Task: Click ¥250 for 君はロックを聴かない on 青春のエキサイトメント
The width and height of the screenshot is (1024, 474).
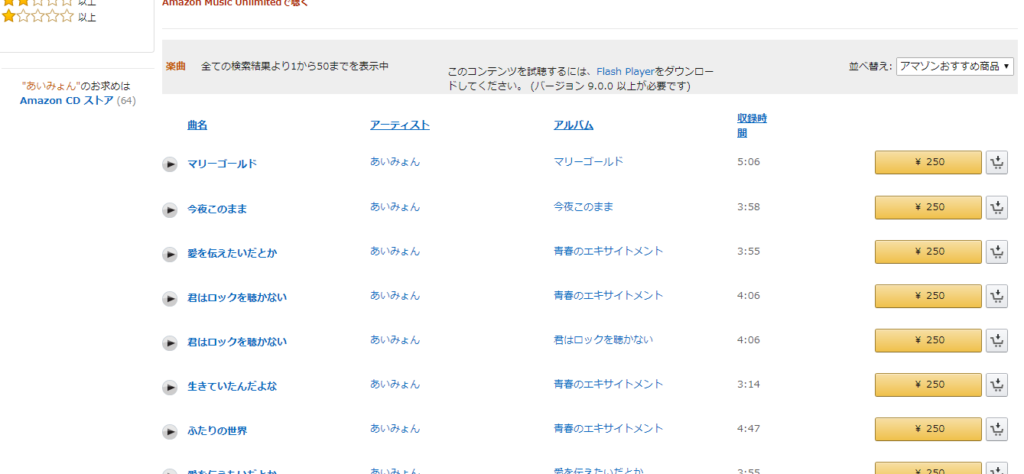Action: click(x=928, y=296)
